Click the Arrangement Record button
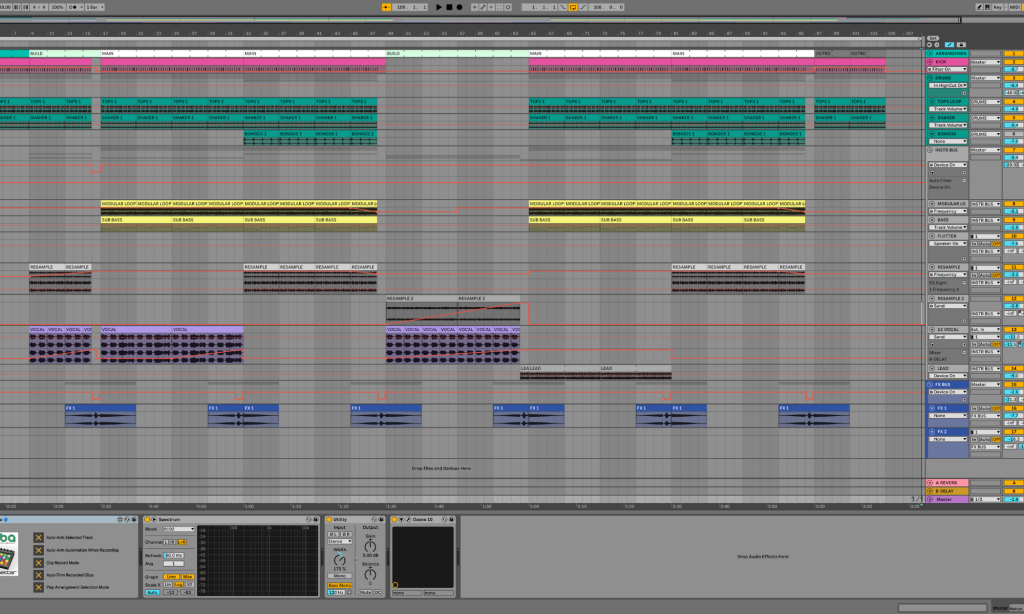 pos(459,7)
